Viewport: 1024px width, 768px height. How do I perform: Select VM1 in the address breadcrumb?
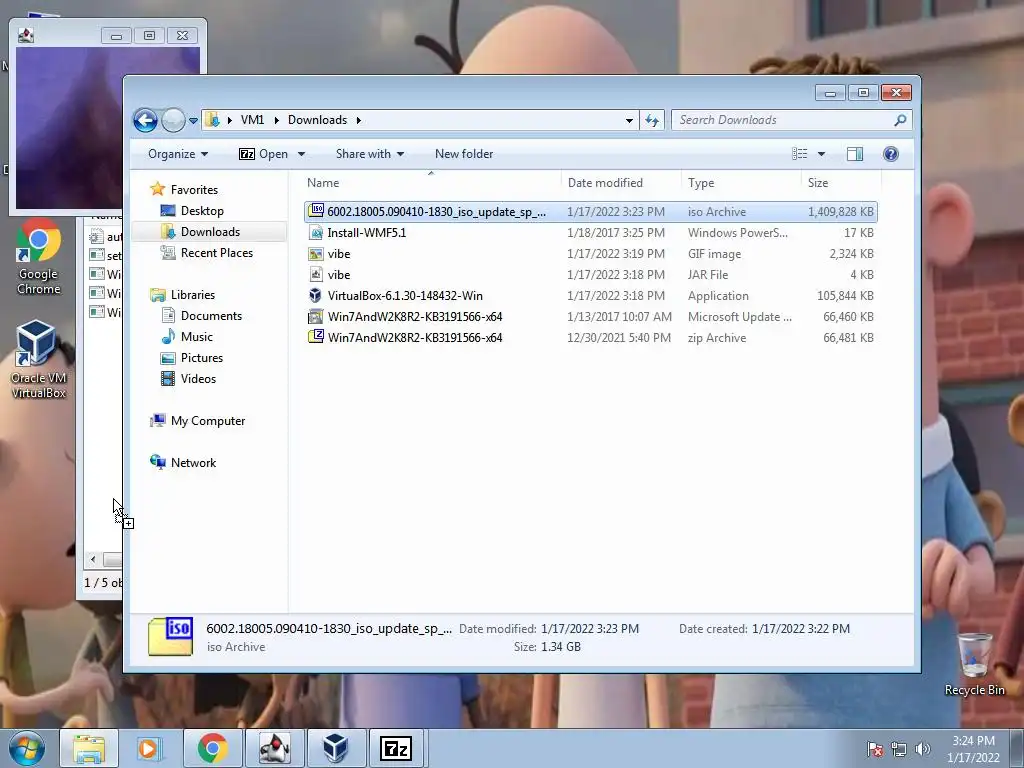[252, 120]
